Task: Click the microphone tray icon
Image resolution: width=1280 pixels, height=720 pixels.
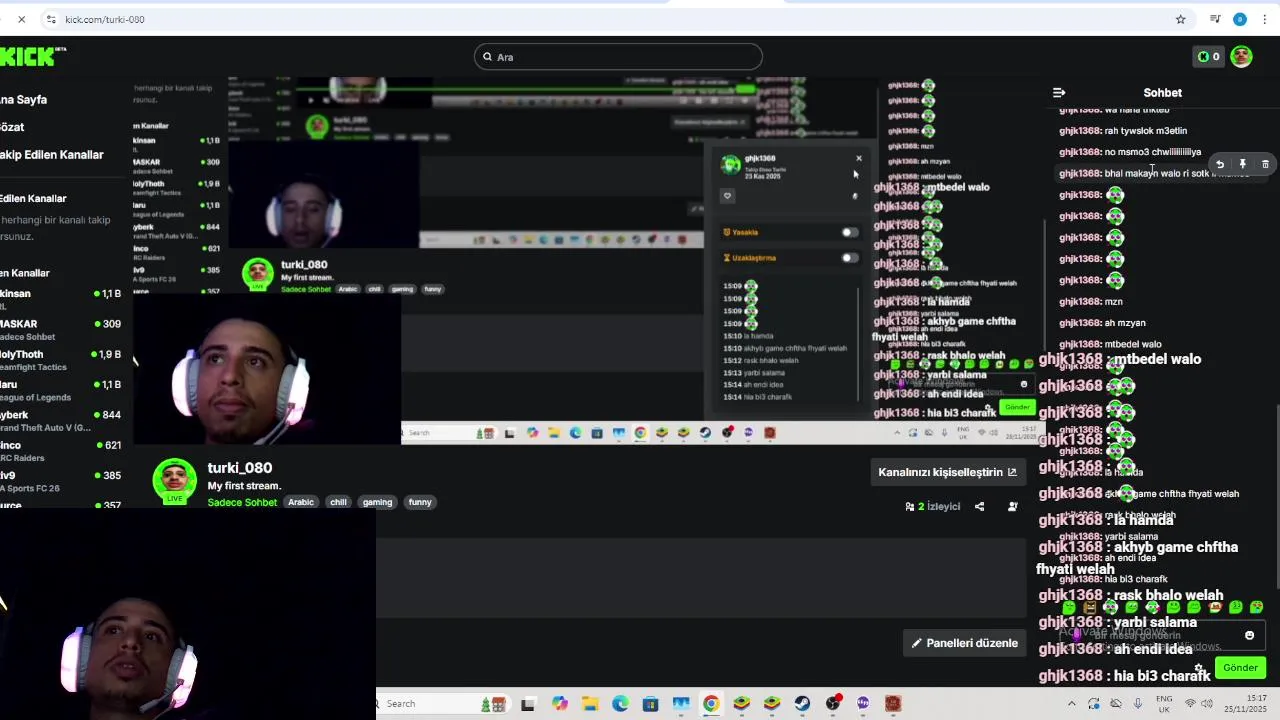Action: coord(1138,704)
